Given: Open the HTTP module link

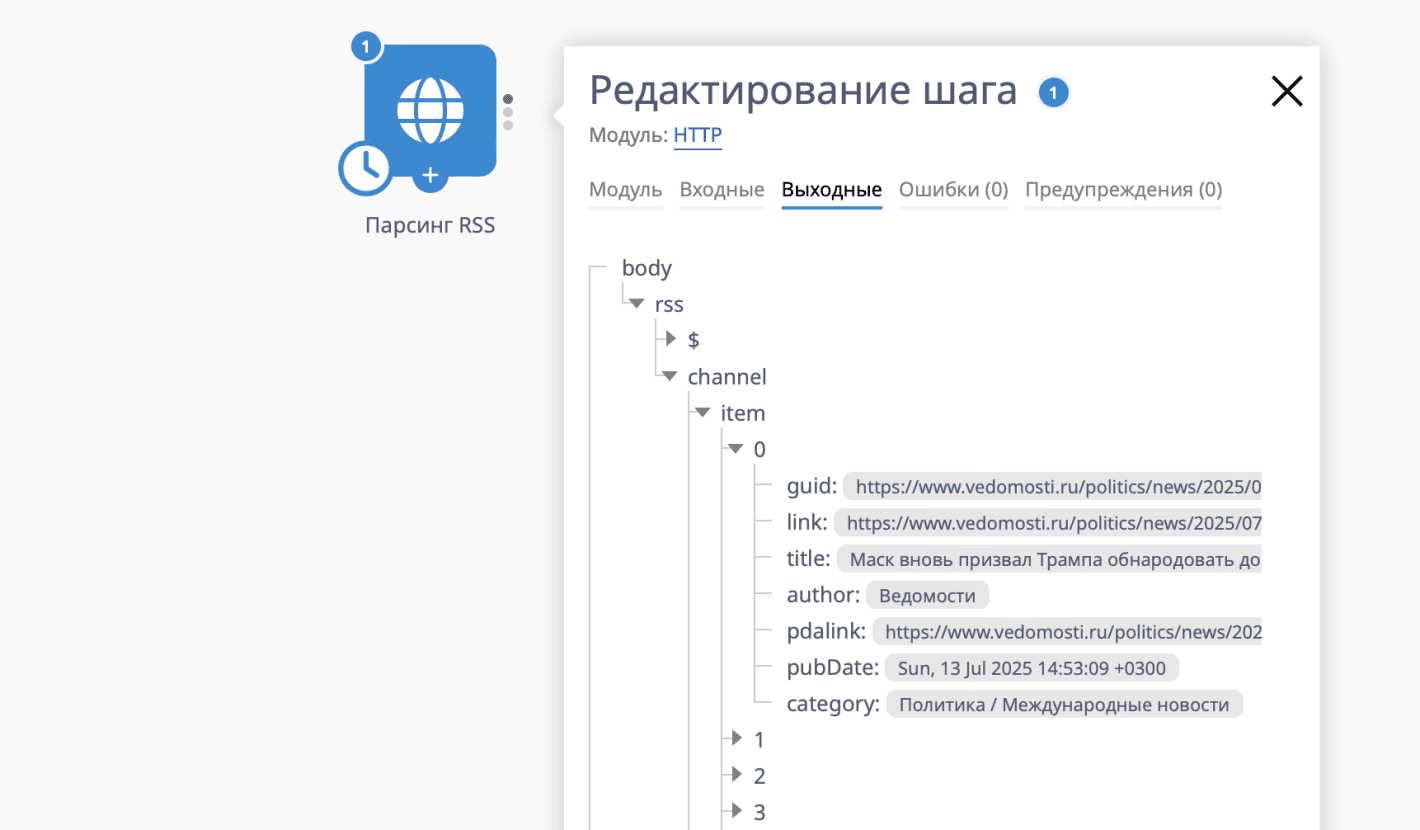Looking at the screenshot, I should [x=697, y=137].
